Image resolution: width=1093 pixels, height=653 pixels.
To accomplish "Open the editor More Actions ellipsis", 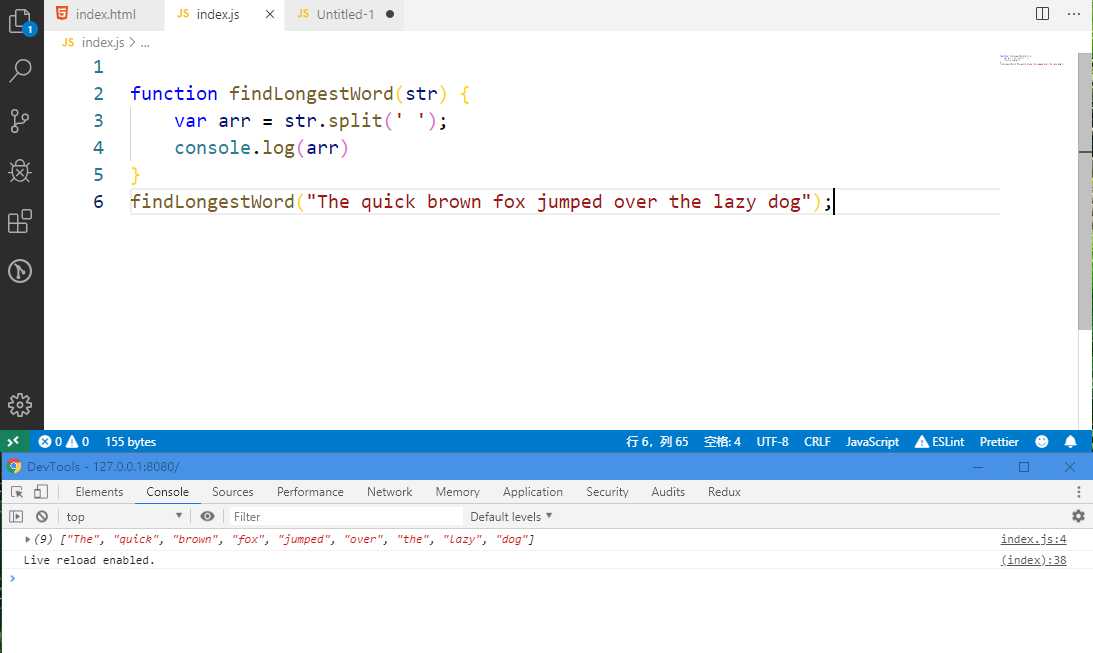I will (x=1073, y=14).
